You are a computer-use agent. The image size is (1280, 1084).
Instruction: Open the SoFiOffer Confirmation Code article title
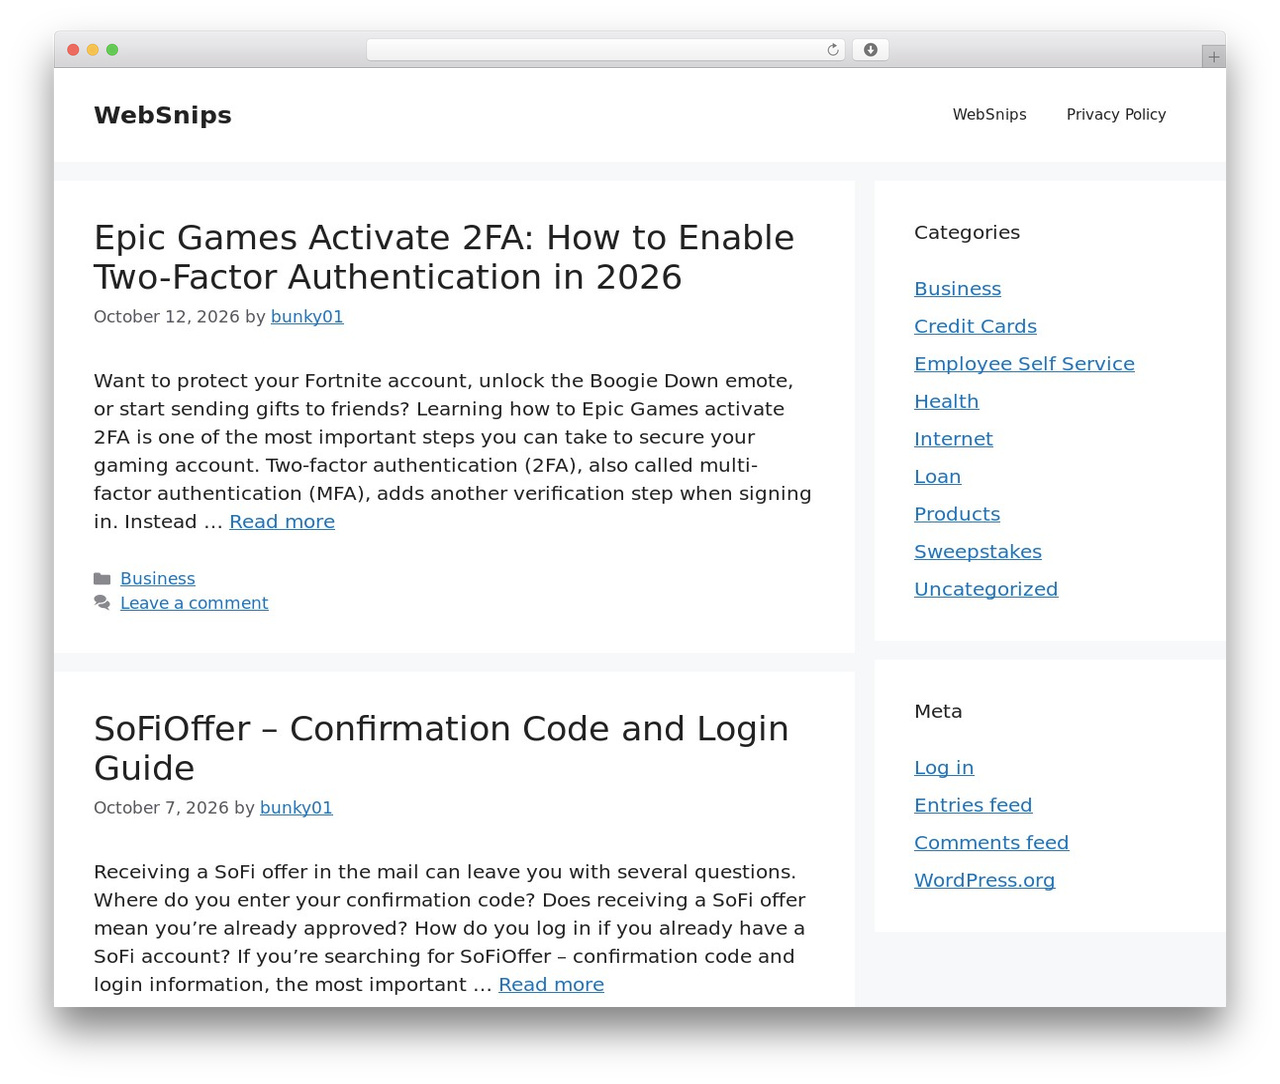tap(441, 748)
